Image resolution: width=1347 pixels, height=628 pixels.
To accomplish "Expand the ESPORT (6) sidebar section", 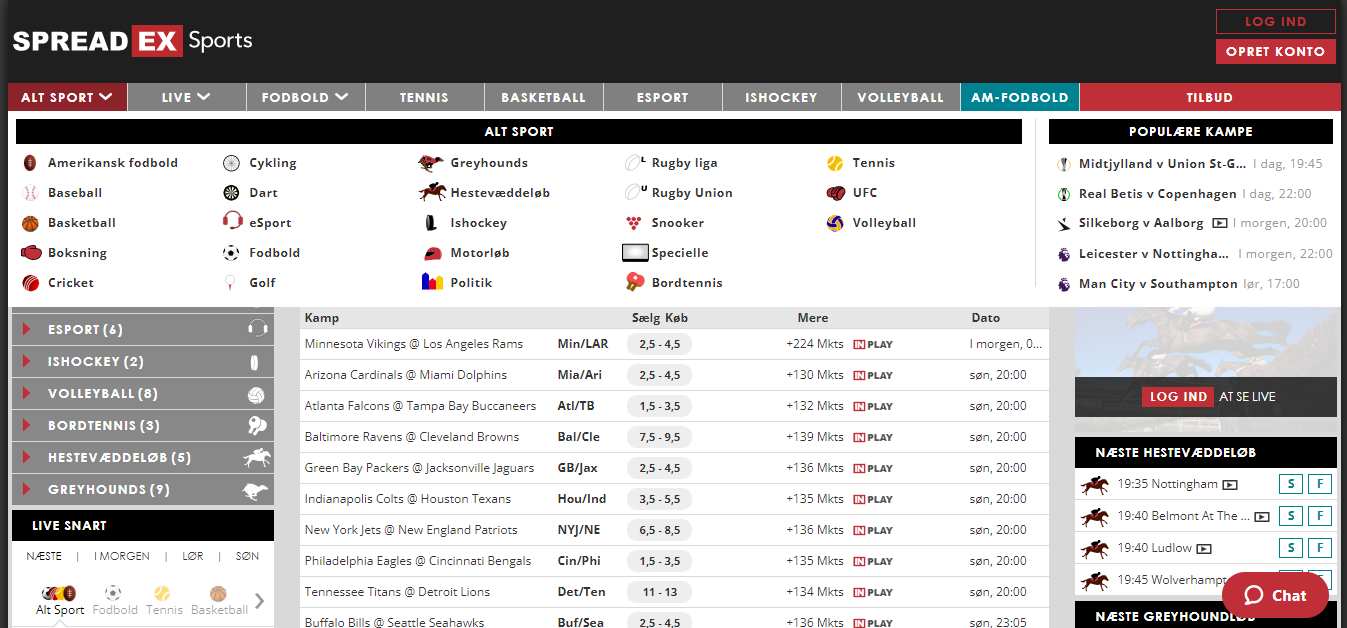I will pyautogui.click(x=142, y=329).
